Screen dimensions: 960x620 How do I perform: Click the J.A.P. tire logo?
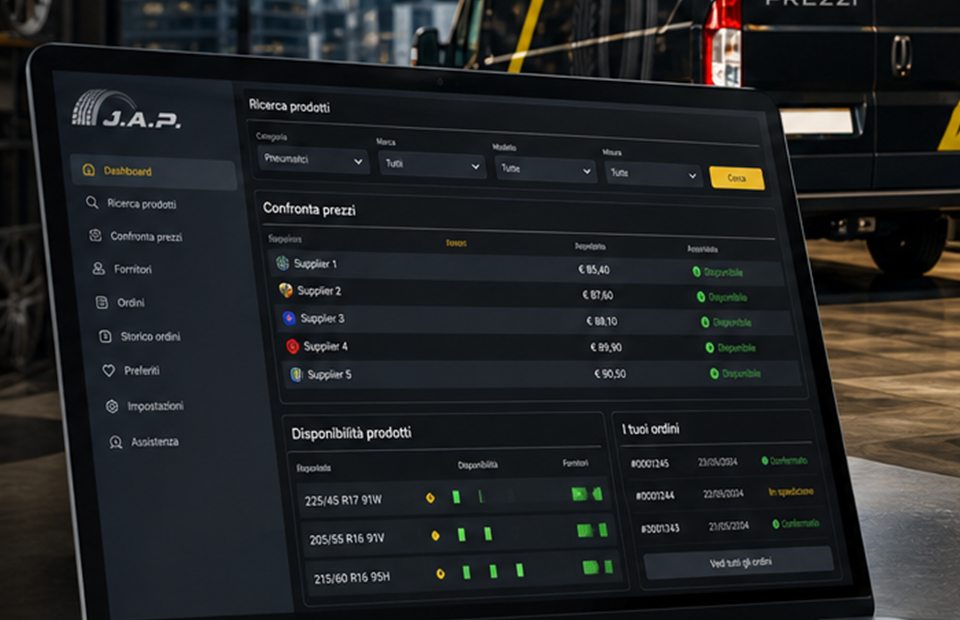(126, 110)
